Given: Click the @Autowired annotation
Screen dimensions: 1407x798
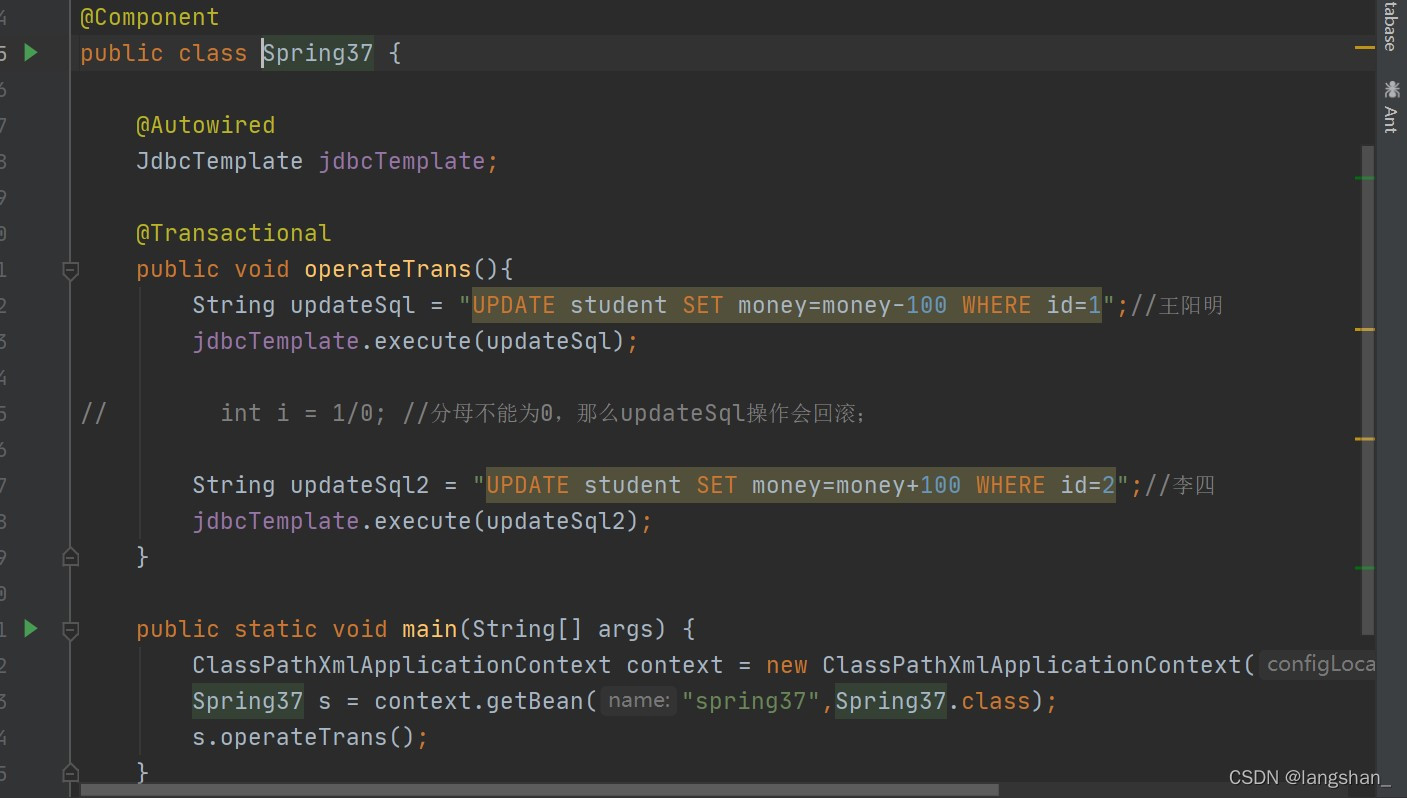Looking at the screenshot, I should pos(205,125).
